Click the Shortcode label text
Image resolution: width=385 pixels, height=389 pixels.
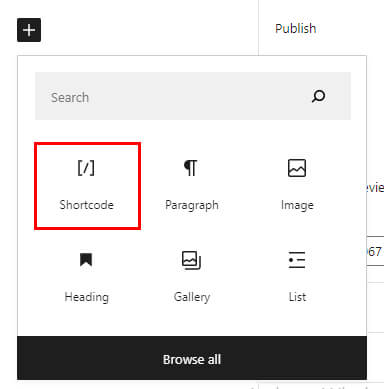[86, 205]
